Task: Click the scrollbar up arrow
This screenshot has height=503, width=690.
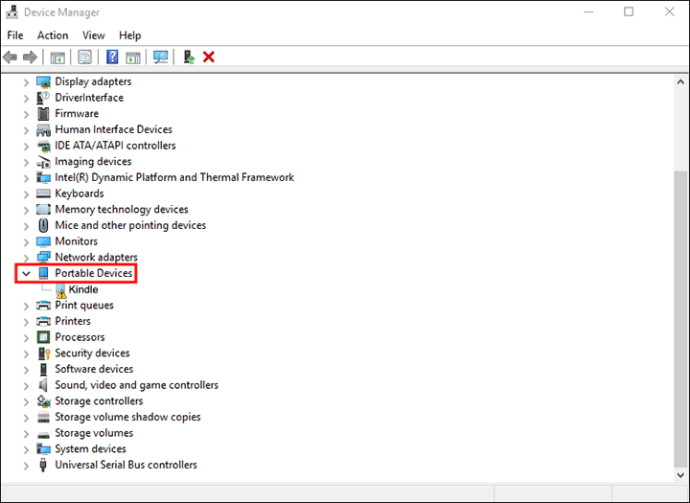Action: point(680,82)
